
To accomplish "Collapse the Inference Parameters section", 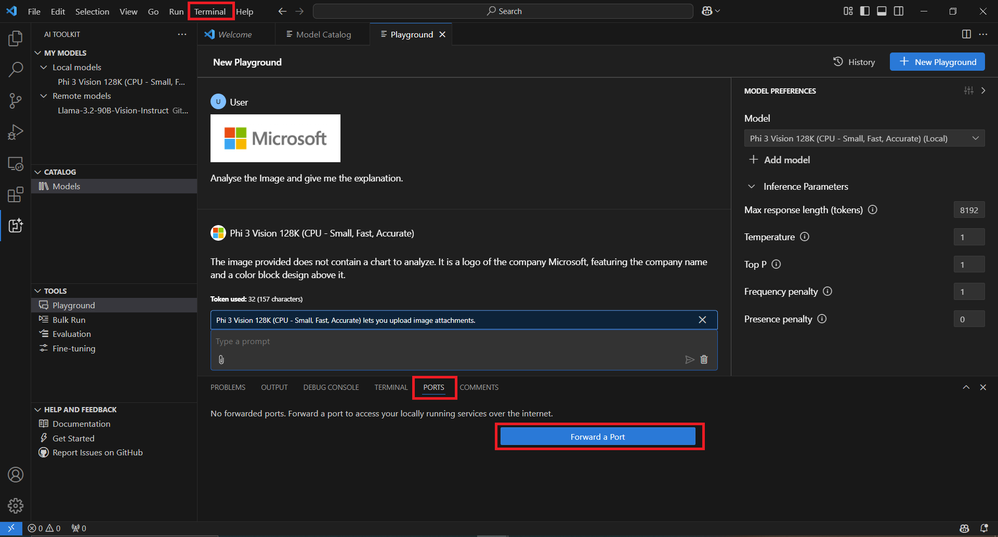I will tap(752, 187).
